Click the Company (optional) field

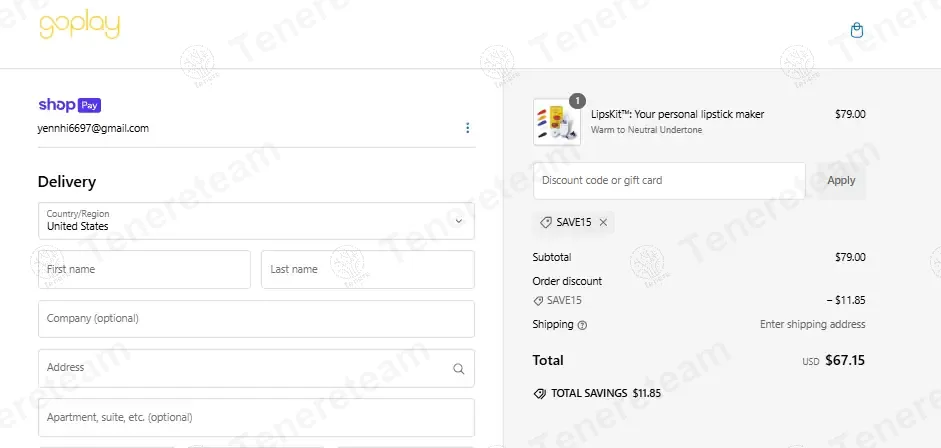[x=256, y=319]
